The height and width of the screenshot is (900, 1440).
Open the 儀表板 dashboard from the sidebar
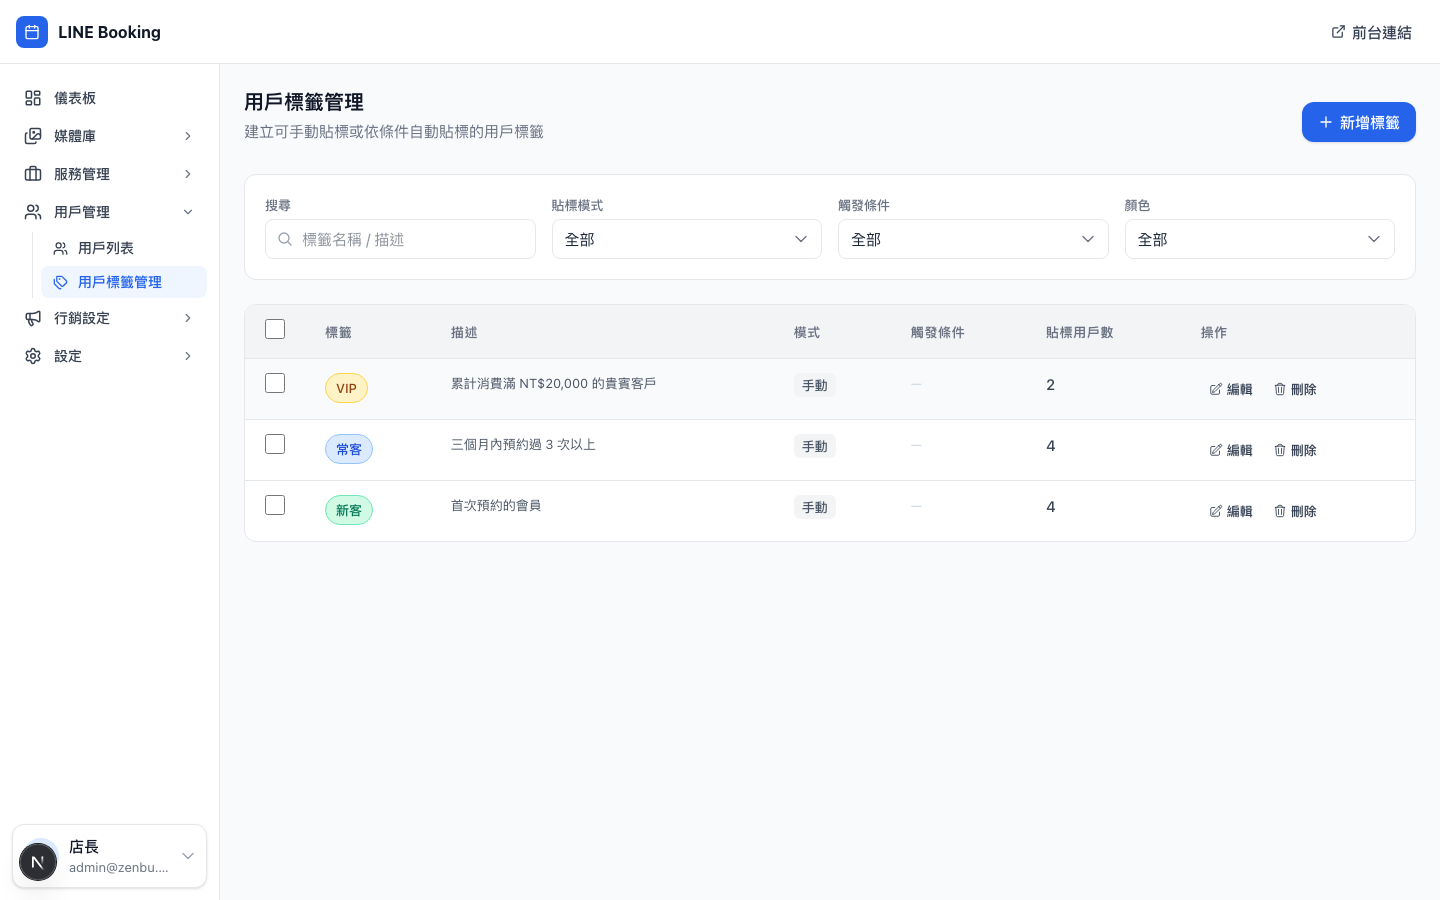point(75,98)
